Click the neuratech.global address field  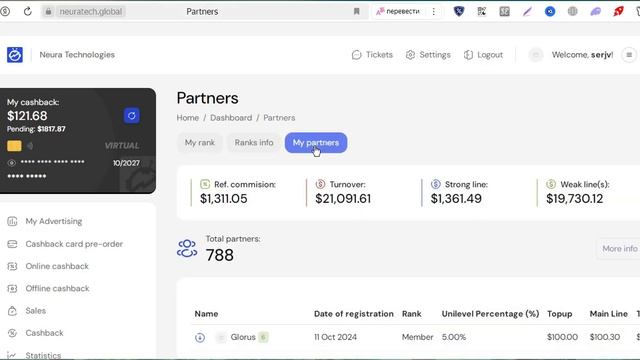point(91,11)
